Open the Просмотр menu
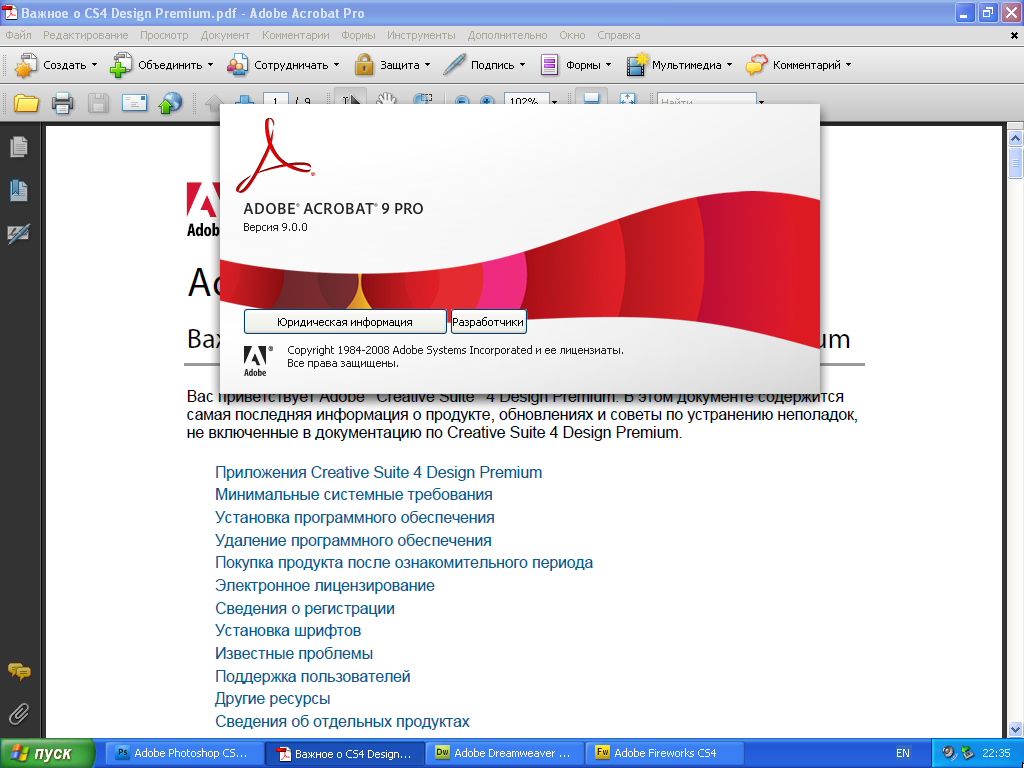Image resolution: width=1024 pixels, height=768 pixels. [x=164, y=35]
